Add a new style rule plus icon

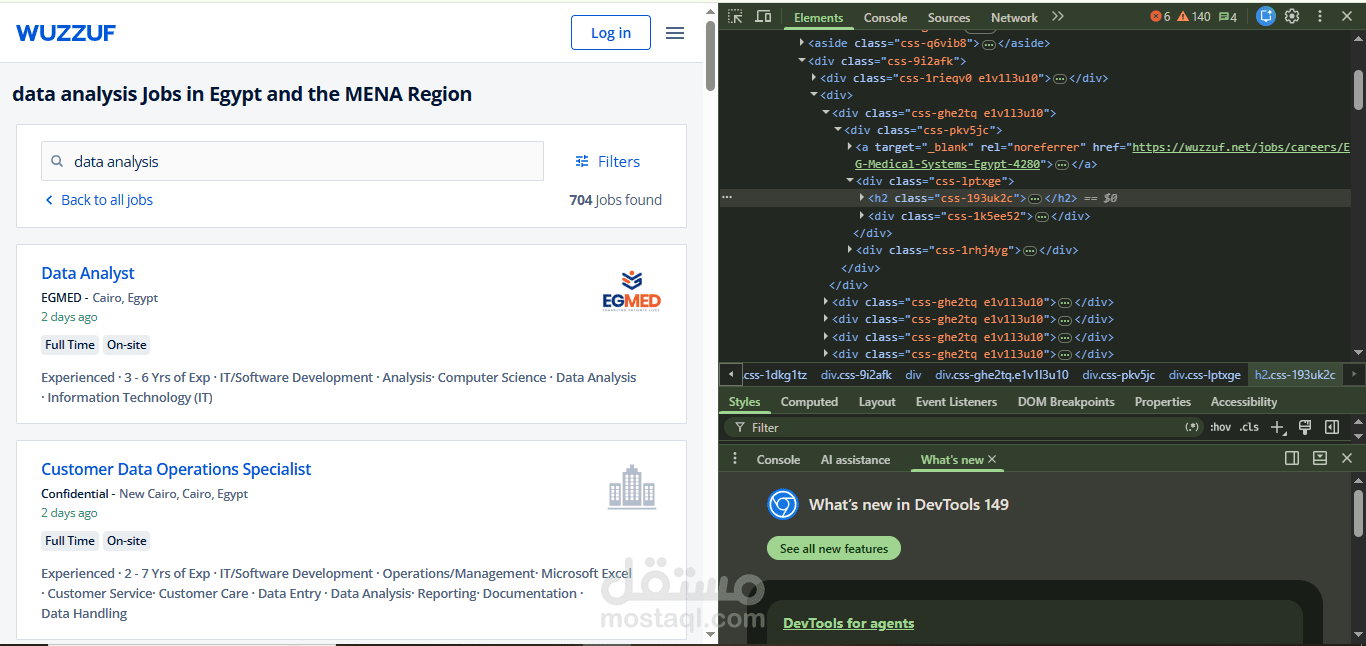[1277, 427]
